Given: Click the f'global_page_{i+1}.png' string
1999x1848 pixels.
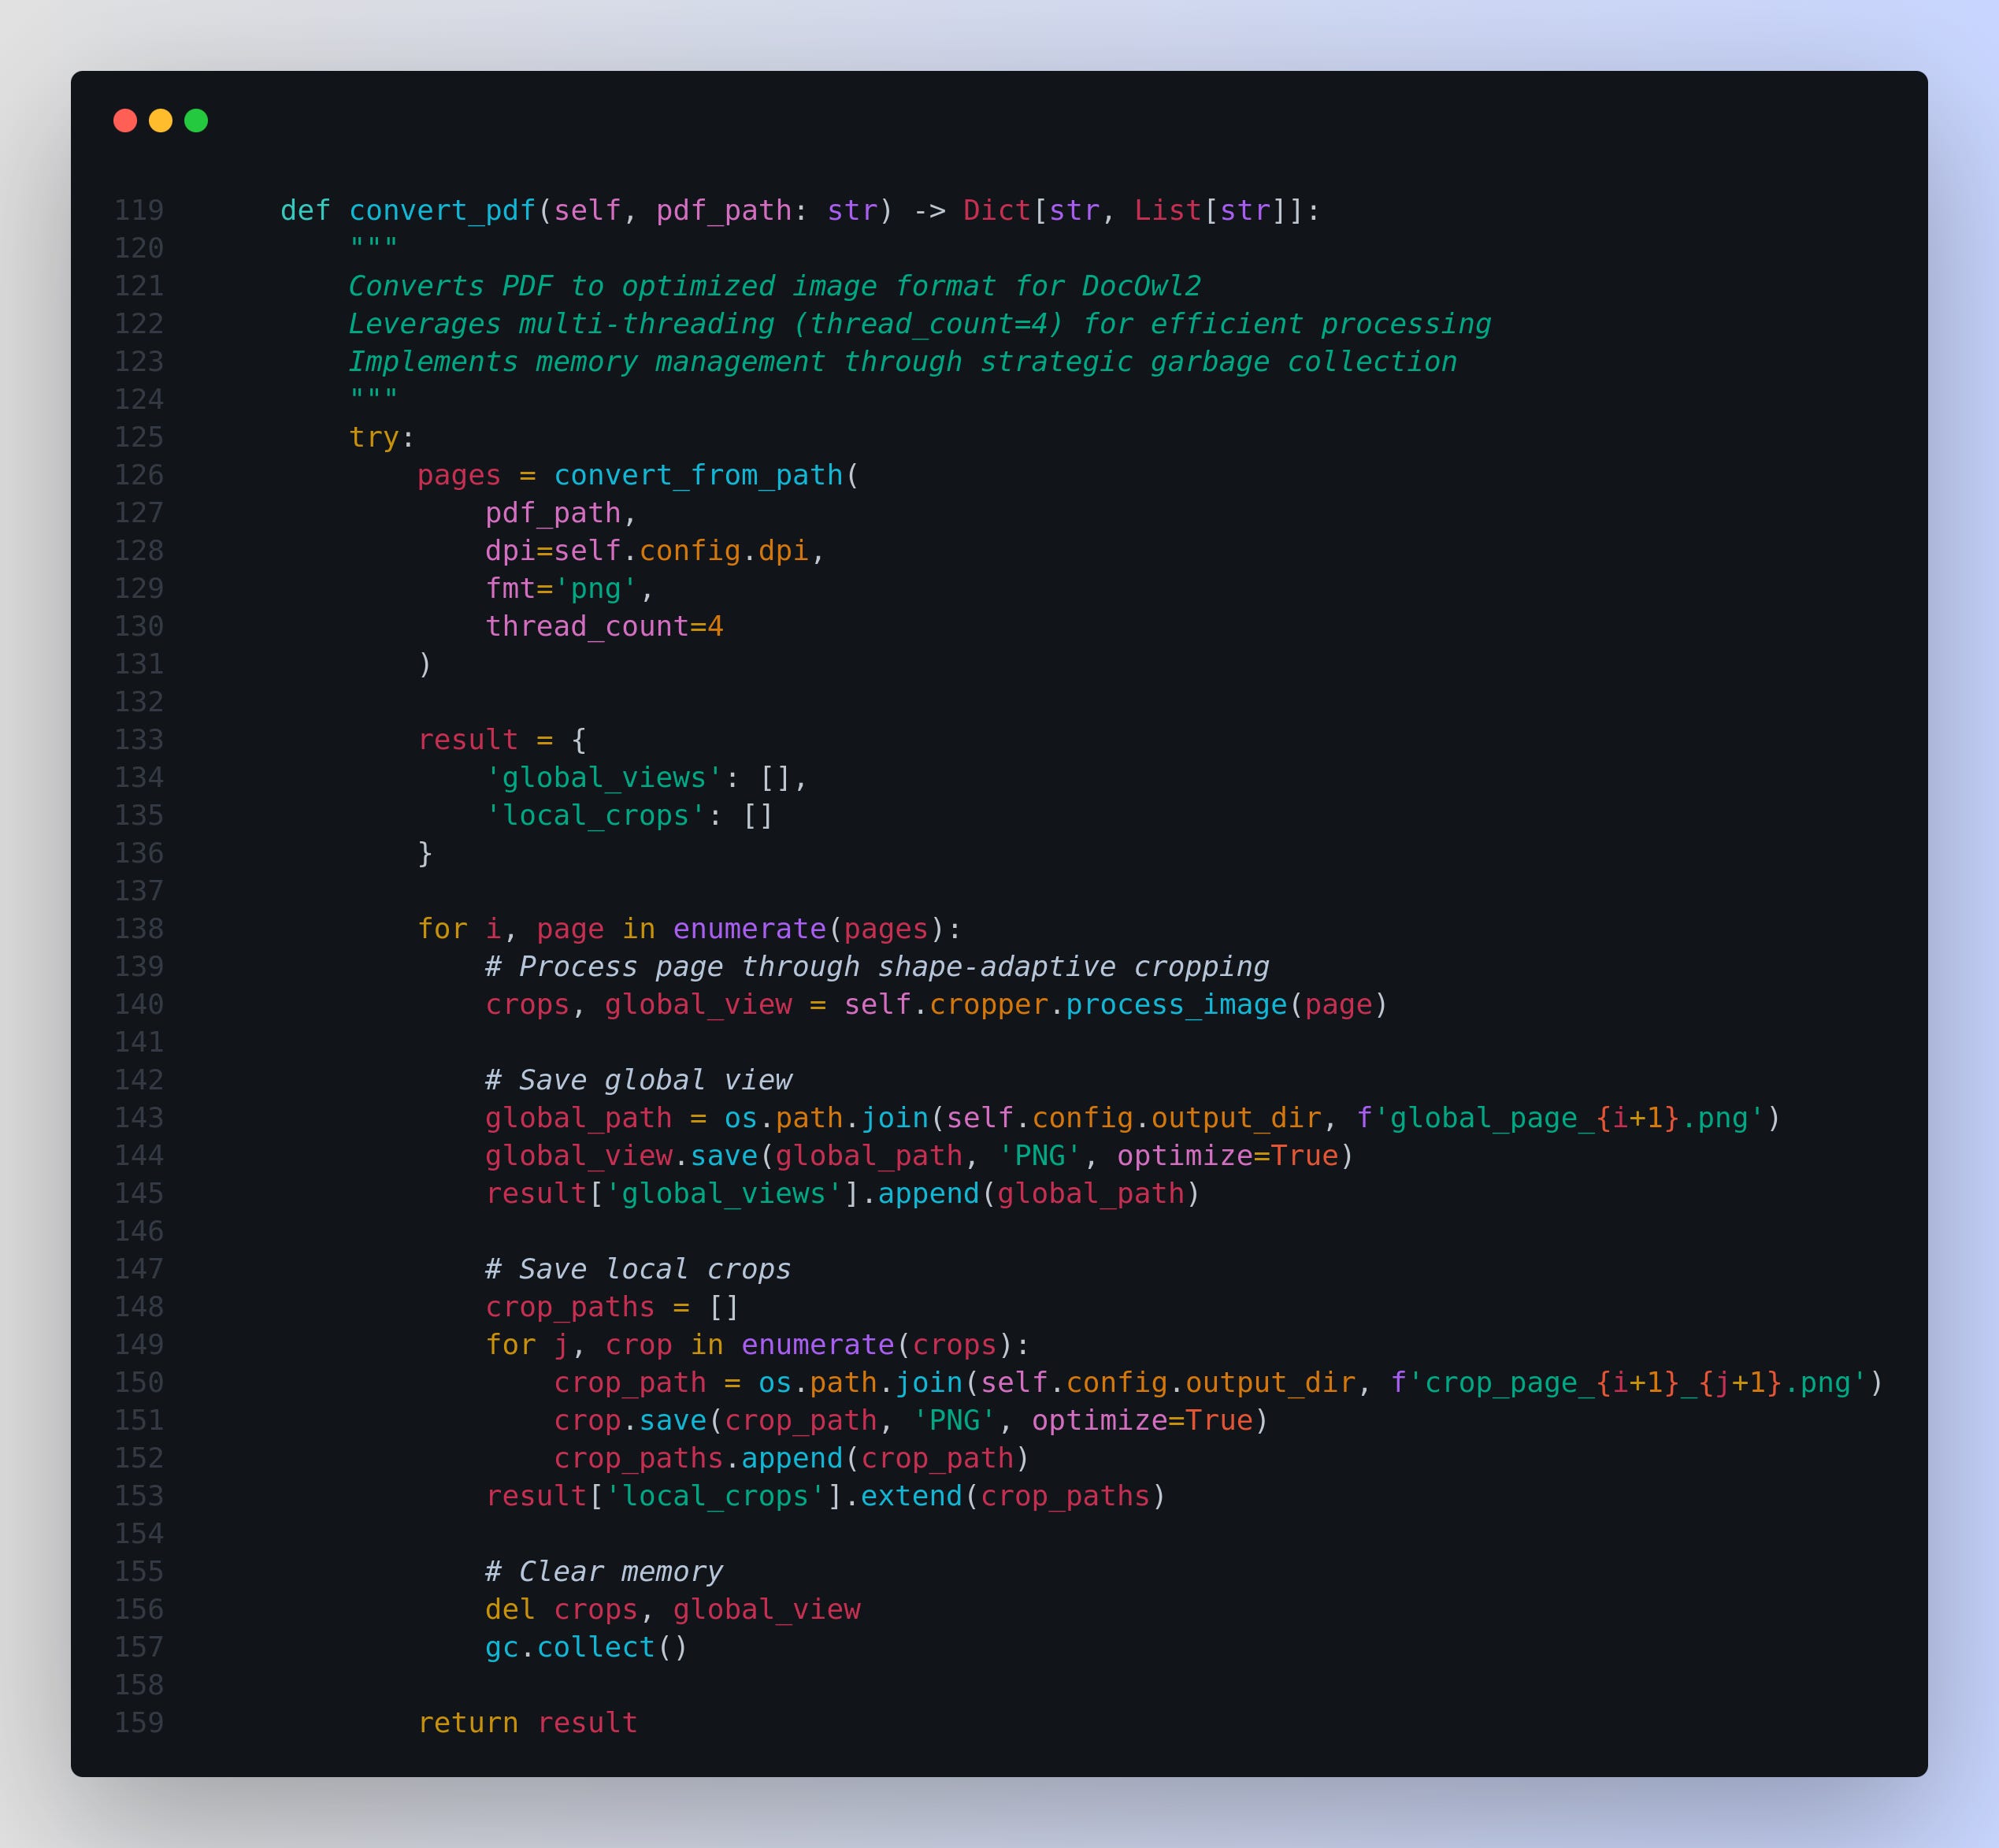Looking at the screenshot, I should point(1560,1118).
